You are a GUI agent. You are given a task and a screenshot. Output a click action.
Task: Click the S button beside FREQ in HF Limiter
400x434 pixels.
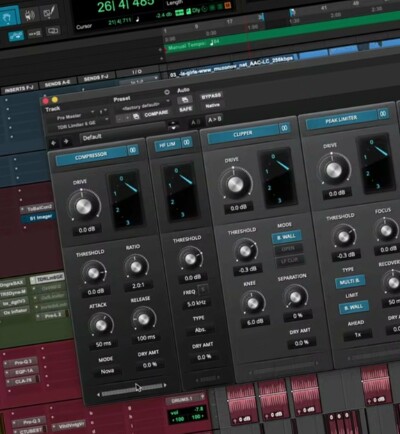[202, 289]
